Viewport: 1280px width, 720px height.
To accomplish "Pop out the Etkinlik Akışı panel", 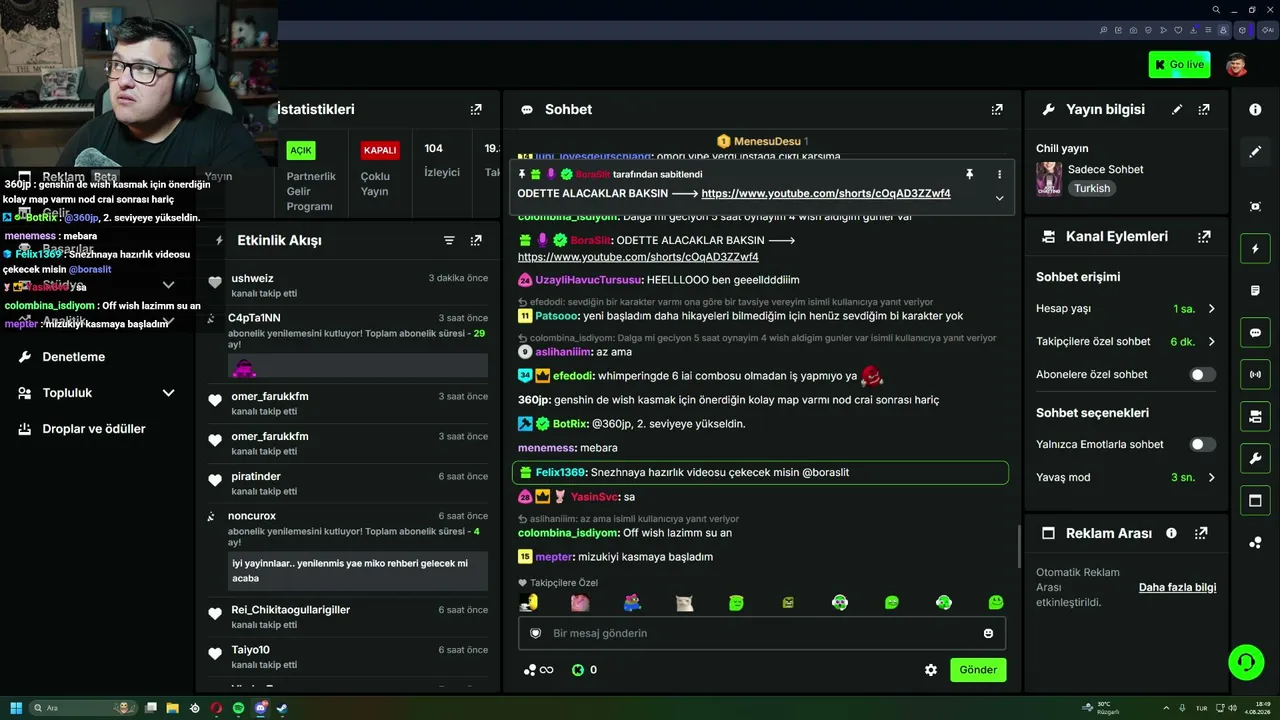I will 476,240.
